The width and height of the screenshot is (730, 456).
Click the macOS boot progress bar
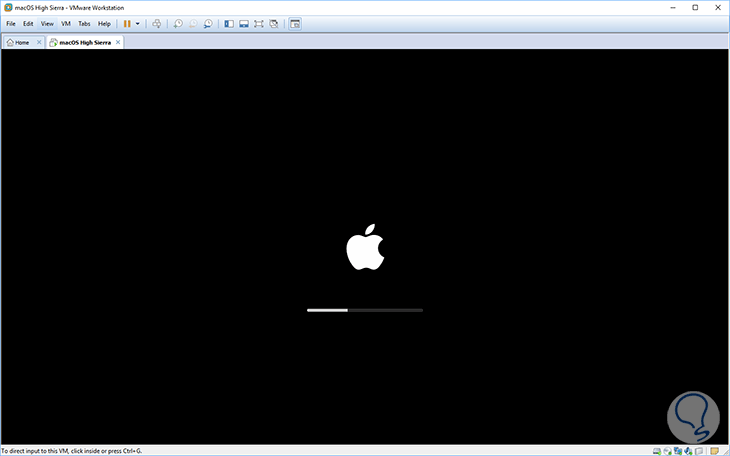(365, 310)
